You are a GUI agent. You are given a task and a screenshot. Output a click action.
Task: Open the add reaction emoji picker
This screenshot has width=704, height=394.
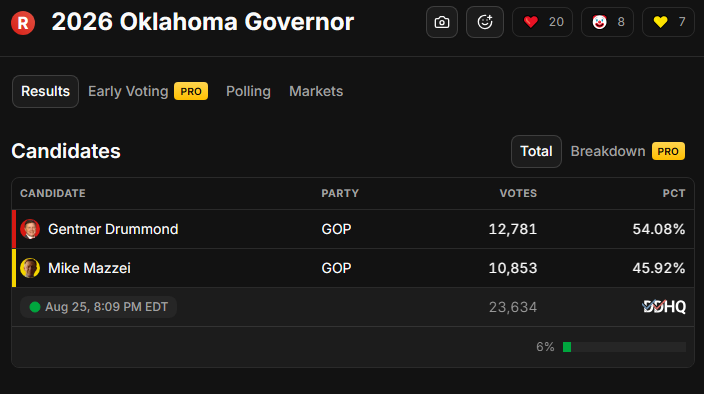tap(485, 22)
